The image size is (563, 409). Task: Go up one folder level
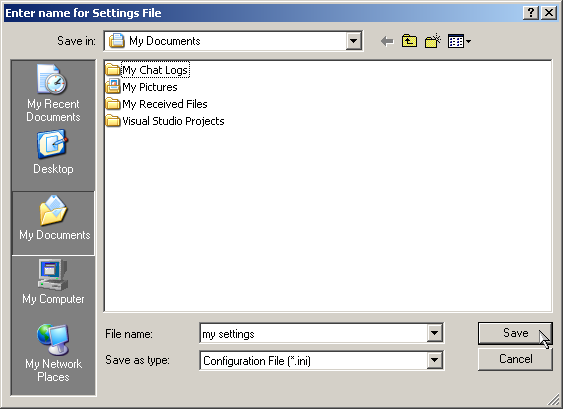coord(409,41)
